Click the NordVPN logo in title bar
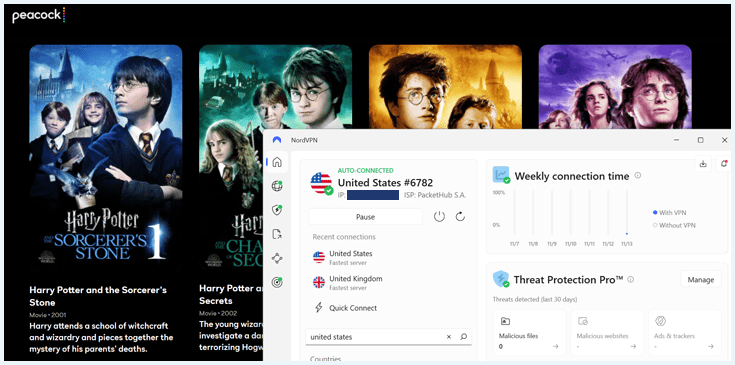This screenshot has height=365, width=735. point(277,140)
